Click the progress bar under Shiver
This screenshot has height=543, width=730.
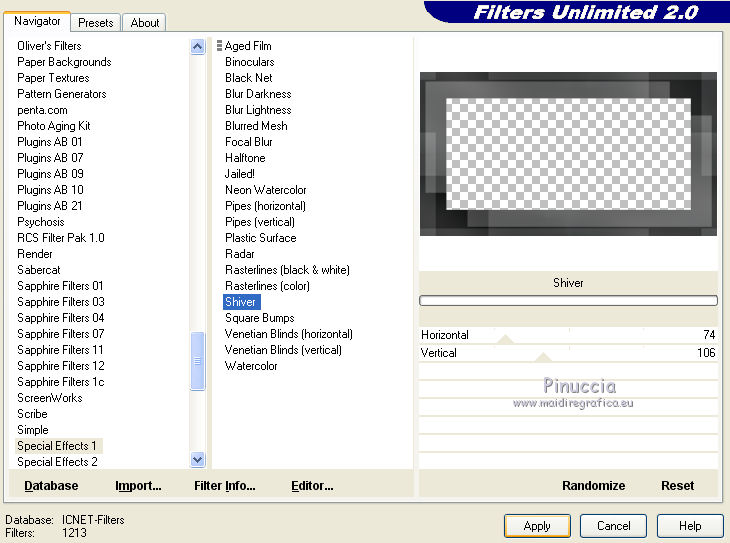pyautogui.click(x=568, y=300)
